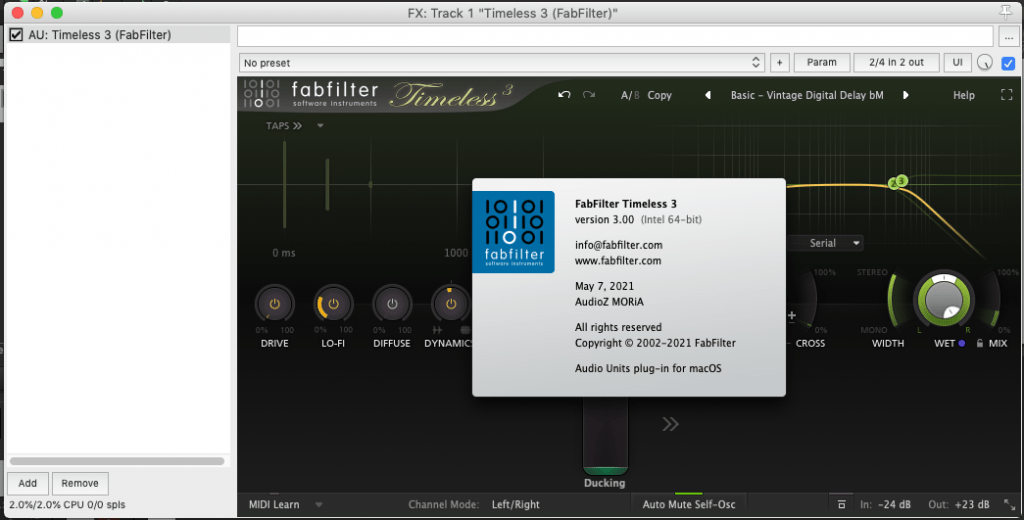The width and height of the screenshot is (1024, 520).
Task: Open the 2/4 in 2 out routing button
Action: (896, 63)
